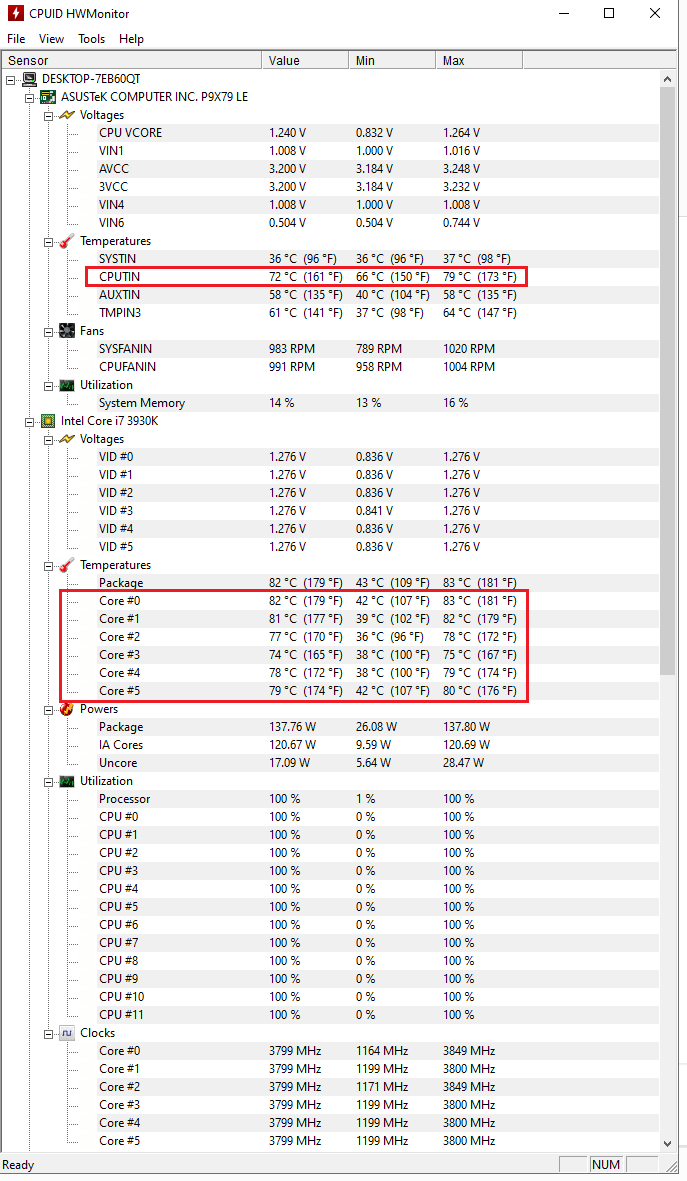The height and width of the screenshot is (1181, 687).
Task: Click the Max column header
Action: point(454,61)
